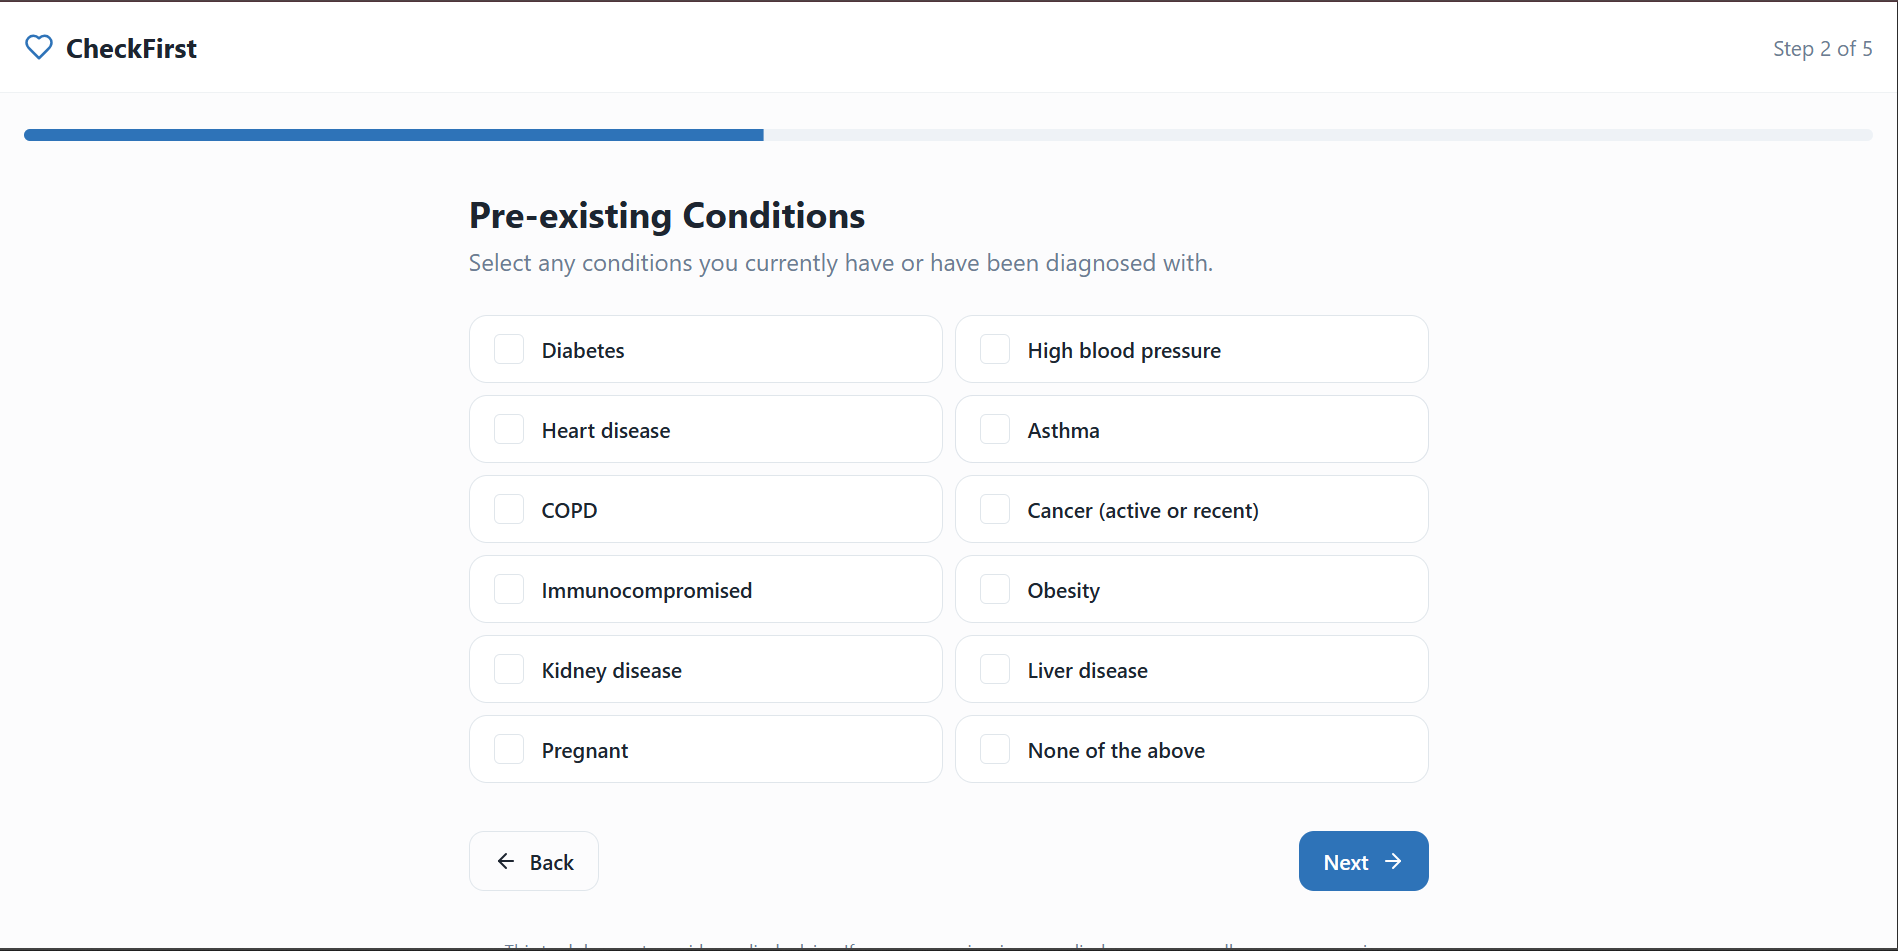Click the blue step progress bar

tap(394, 135)
